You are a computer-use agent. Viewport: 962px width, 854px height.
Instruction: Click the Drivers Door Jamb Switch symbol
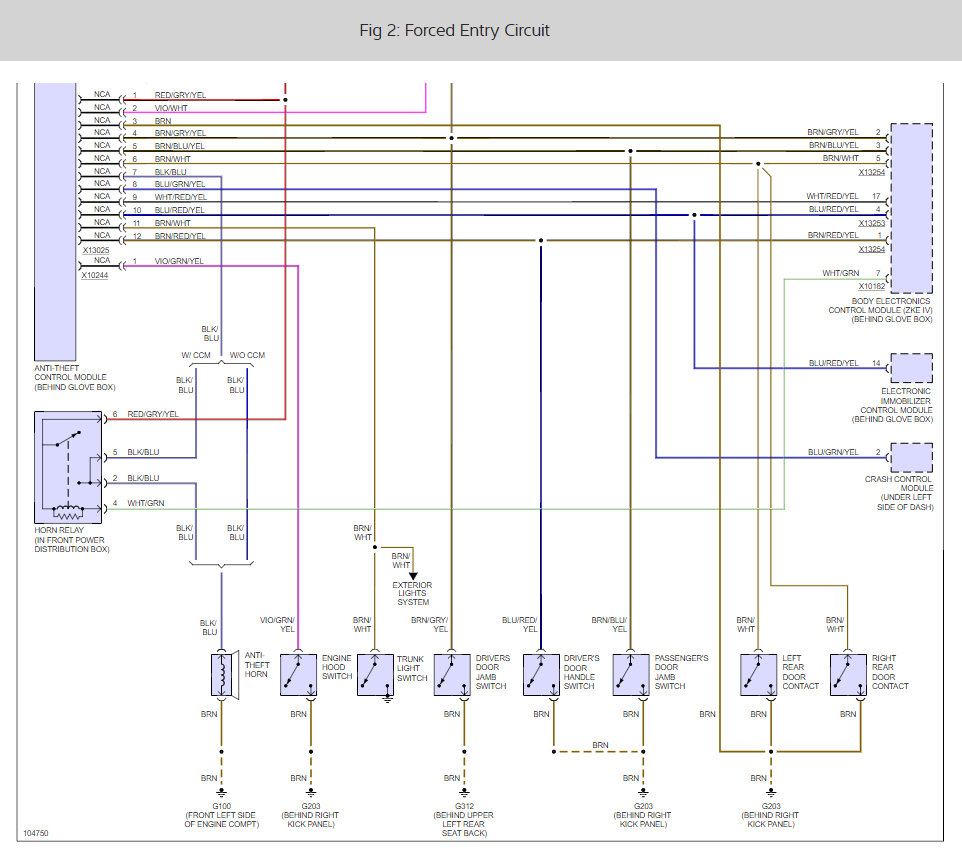[x=452, y=675]
